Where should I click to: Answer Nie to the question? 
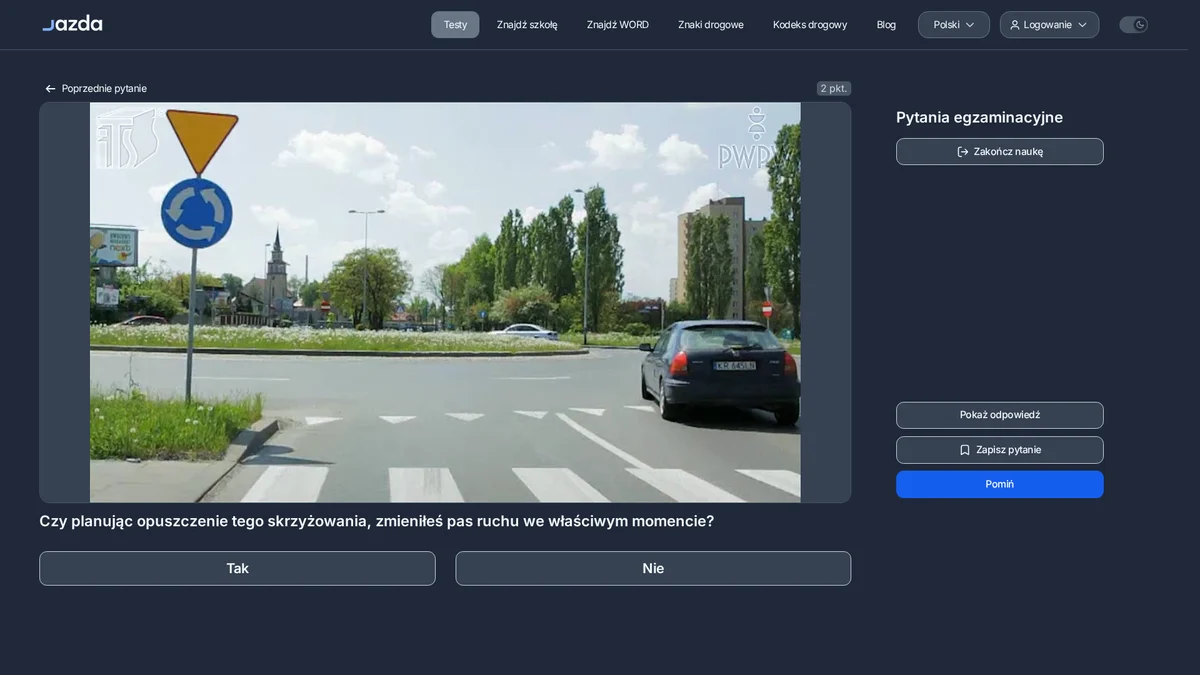pos(653,568)
